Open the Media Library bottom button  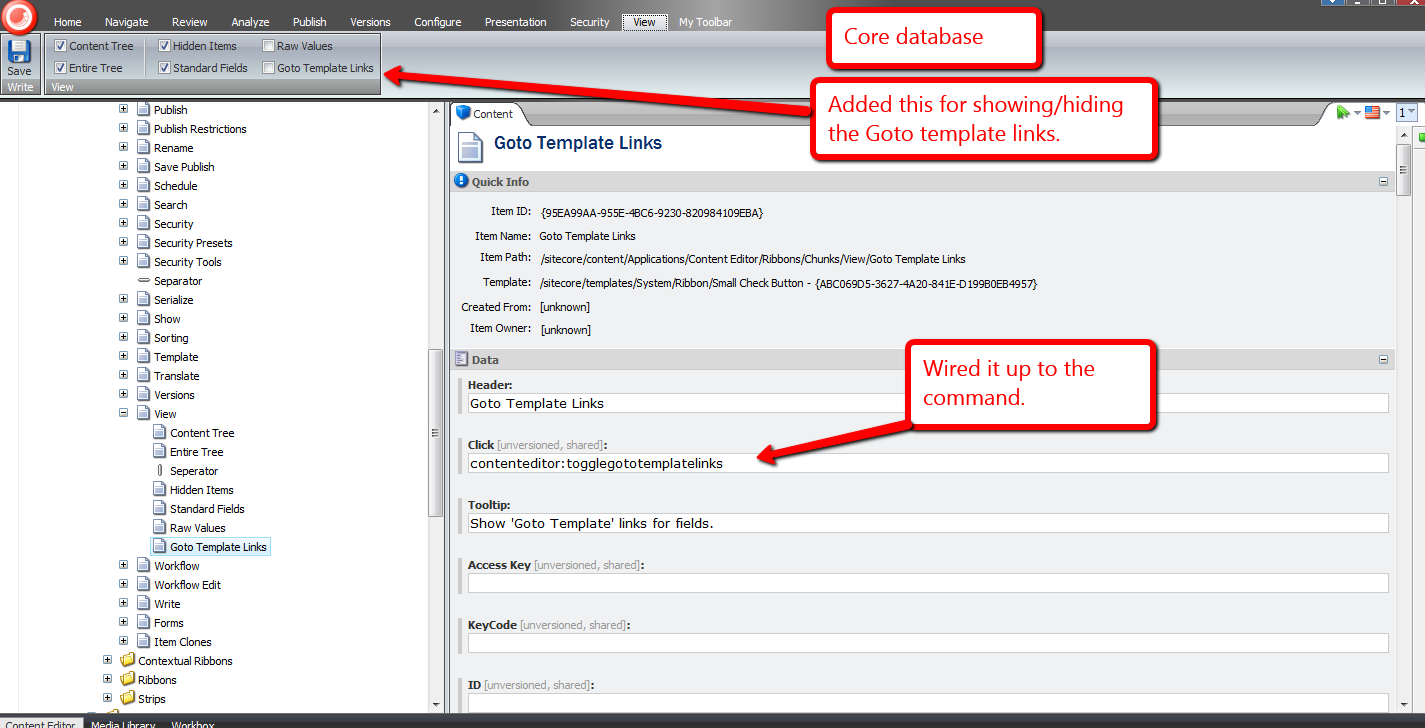tap(123, 724)
